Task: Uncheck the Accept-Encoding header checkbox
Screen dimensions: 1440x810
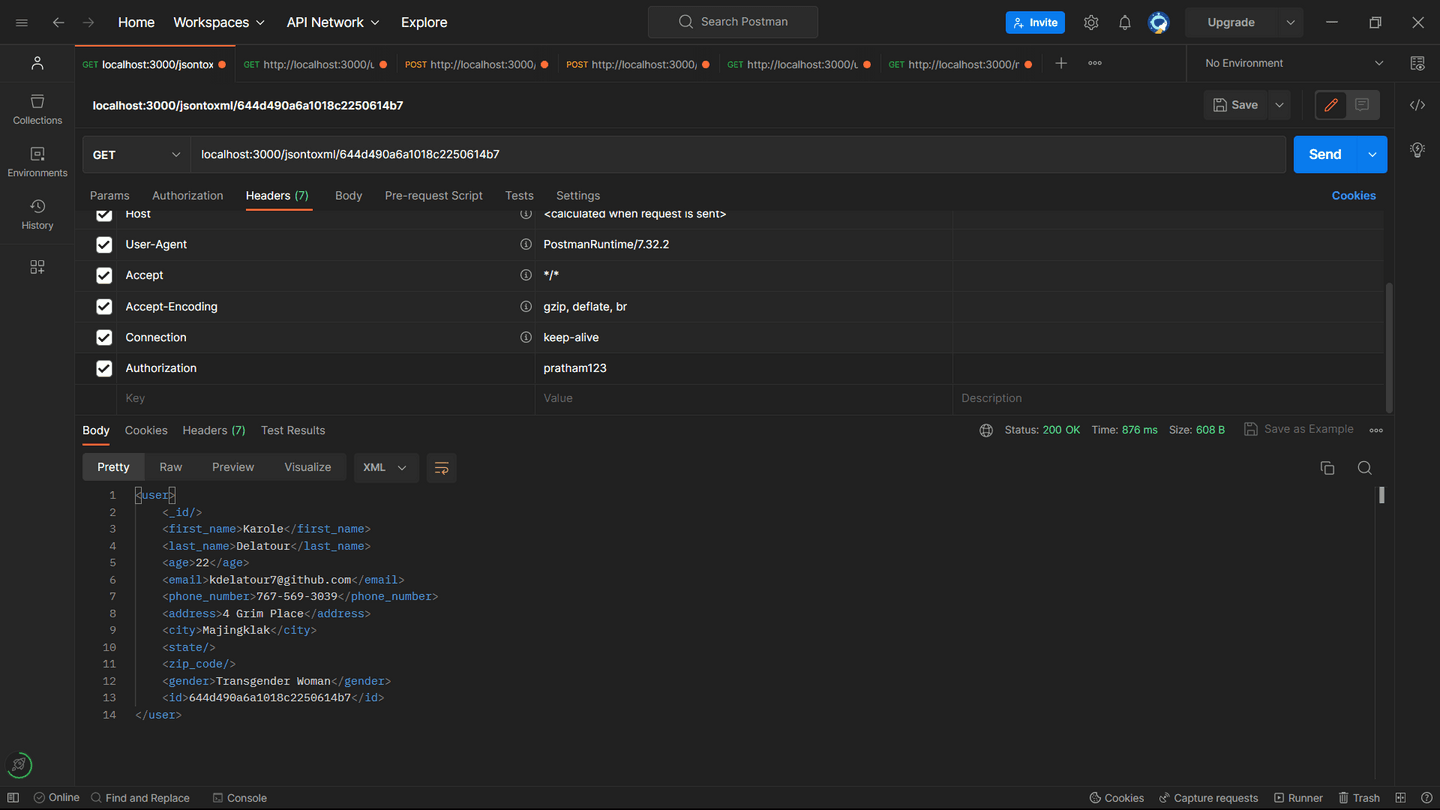Action: (104, 307)
